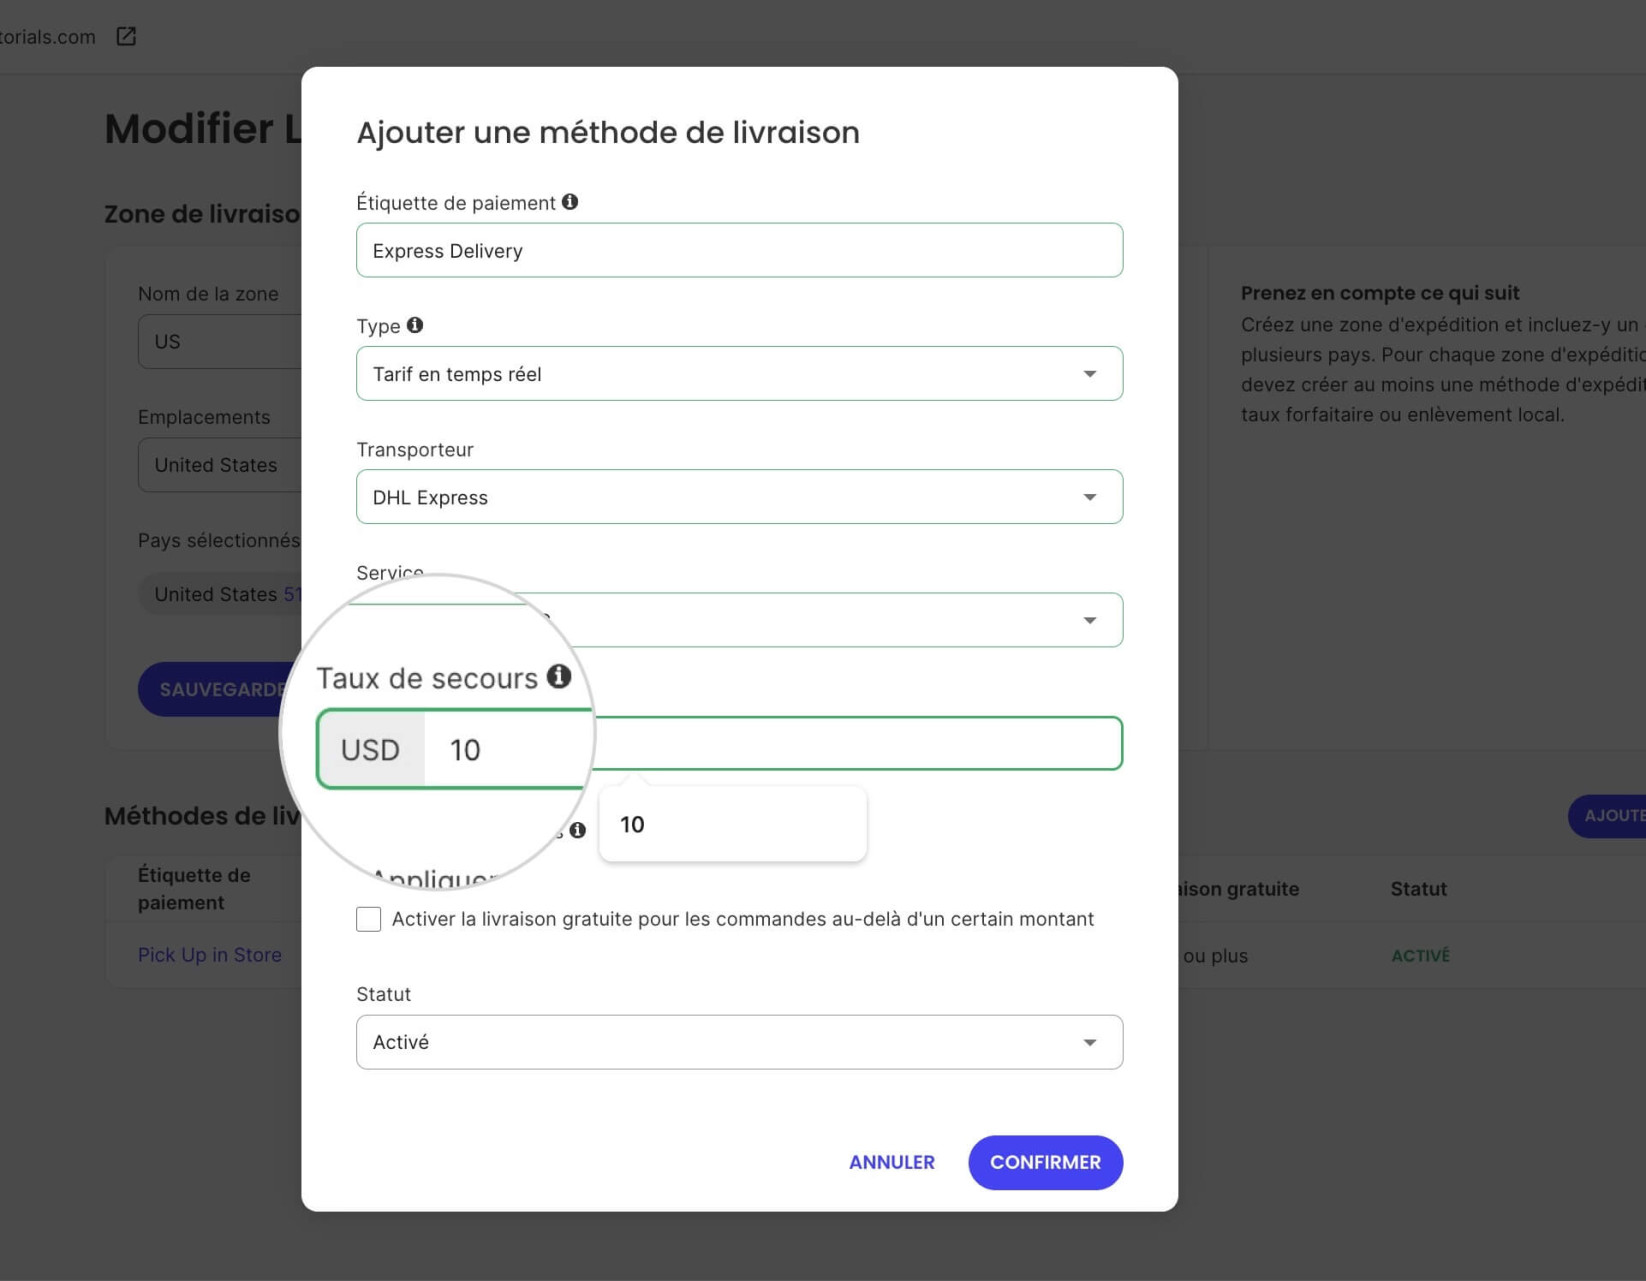
Task: Click the Emplacements field showing United States
Action: [220, 465]
